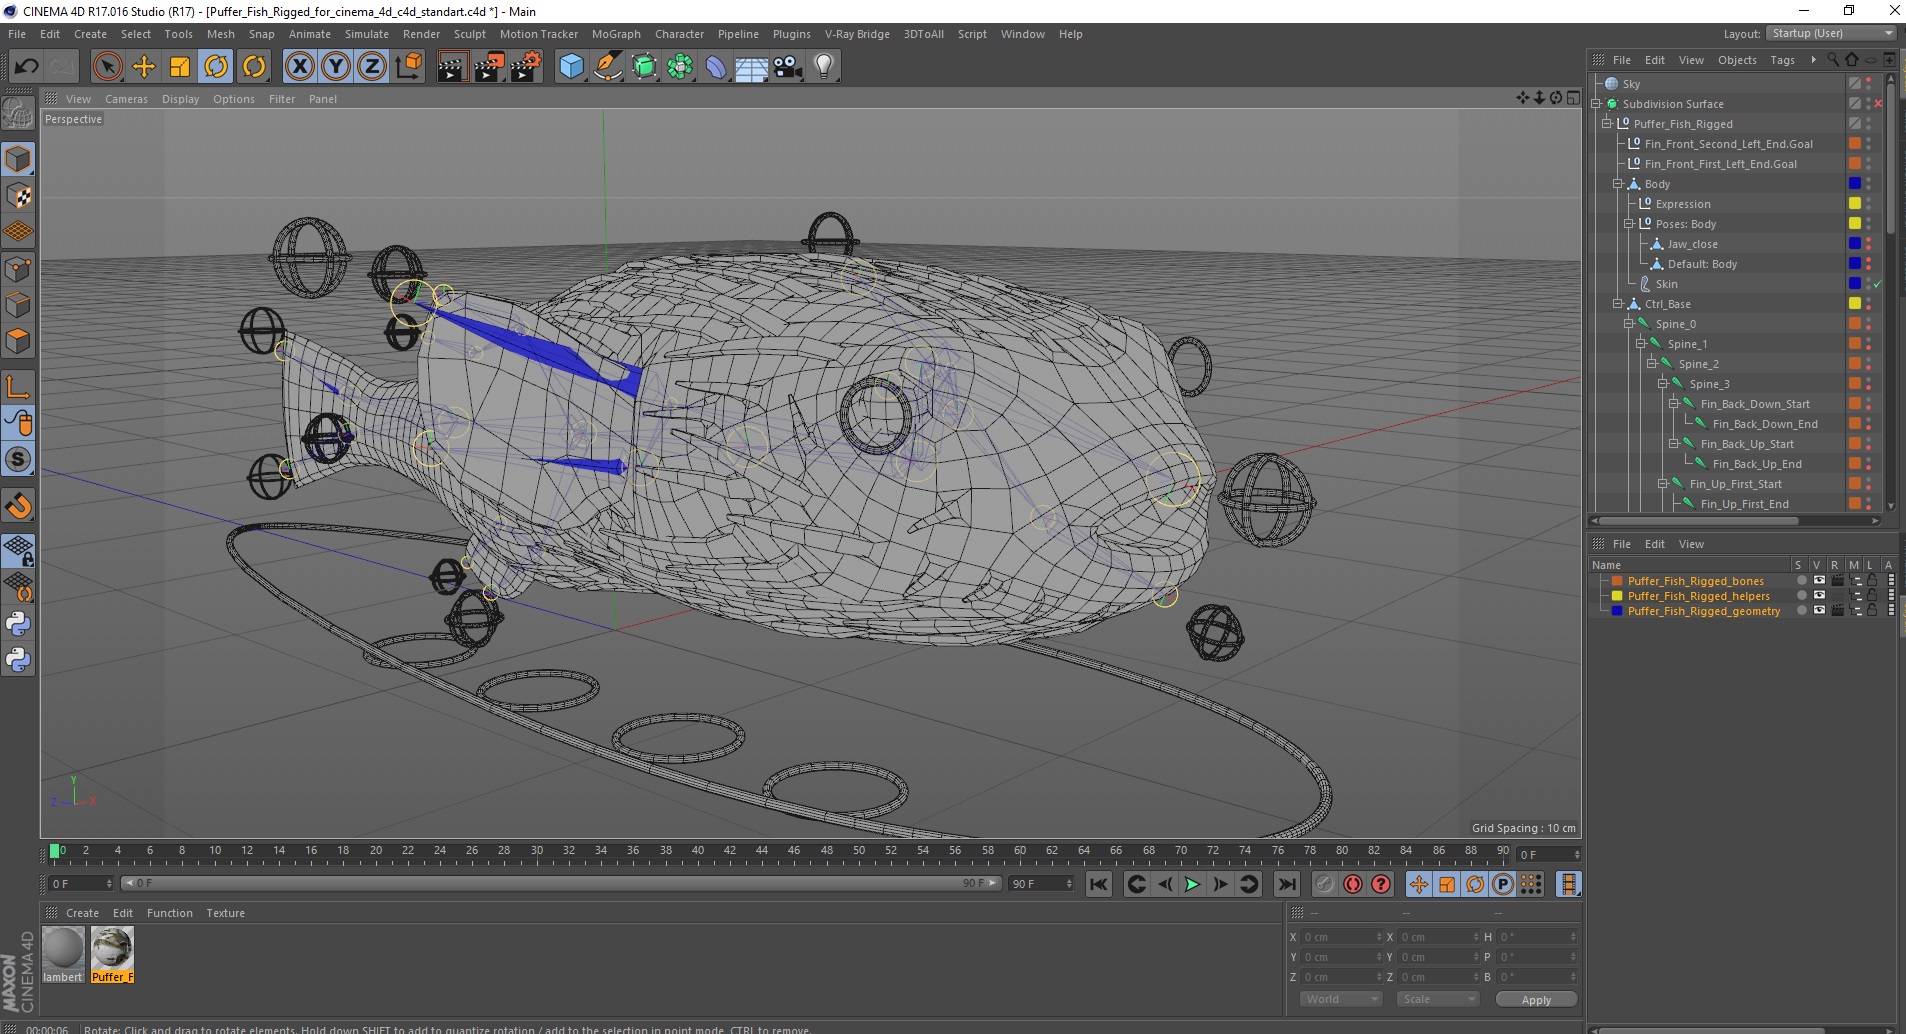Select Polygons mode in left sidebar

point(18,341)
